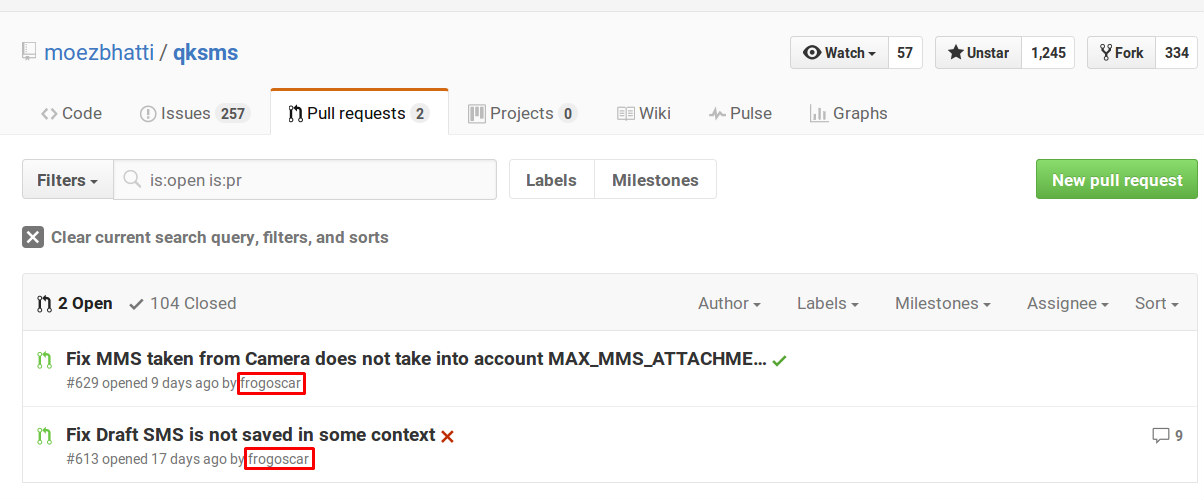Click pull request icon for Draft SMS fix

tap(44, 435)
